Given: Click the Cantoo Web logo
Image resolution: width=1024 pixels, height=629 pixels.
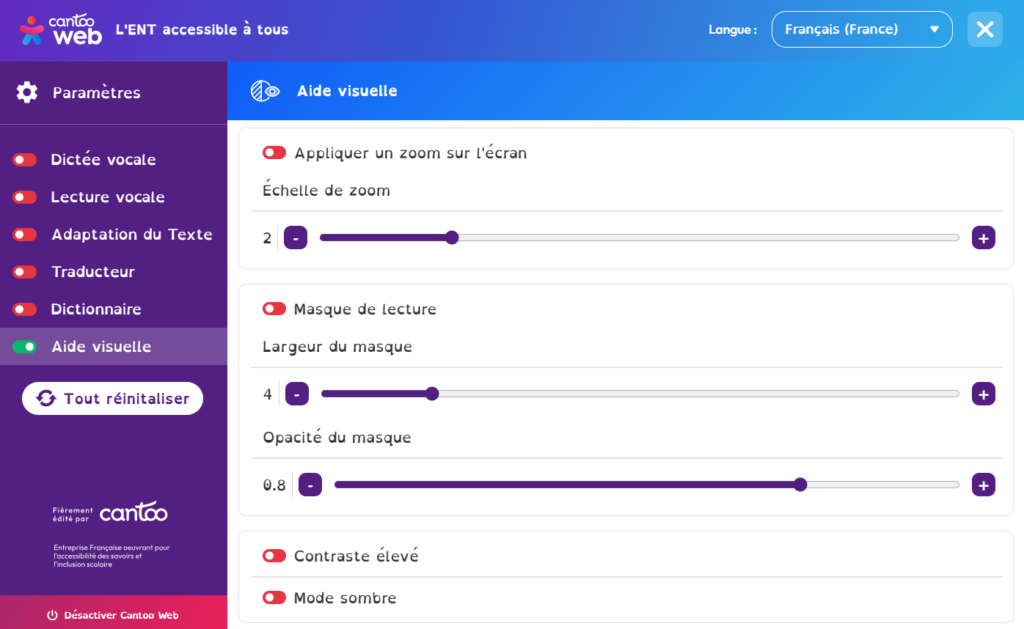Looking at the screenshot, I should point(60,30).
